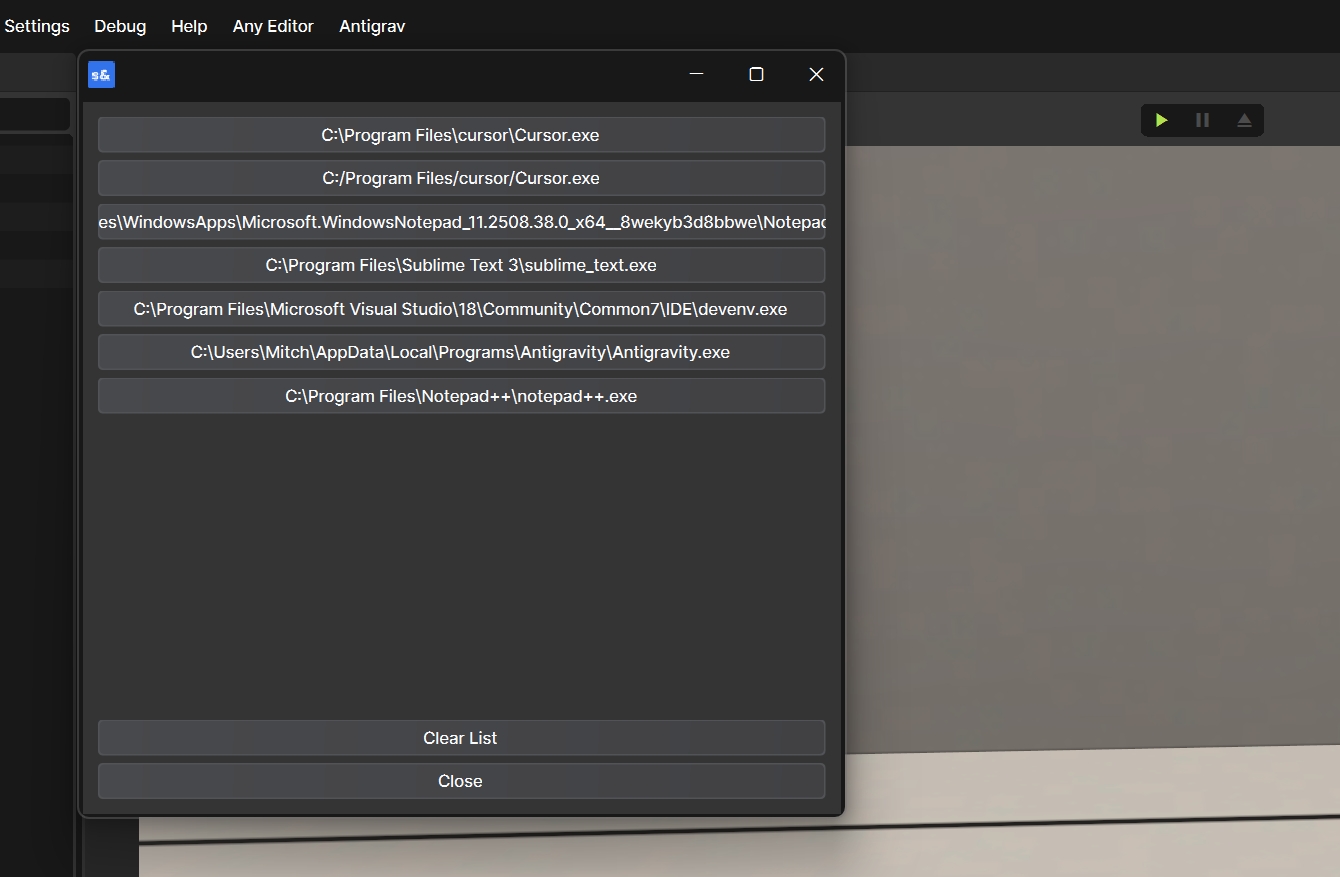1340x877 pixels.
Task: Choose the Antigravity.exe path entry
Action: point(461,352)
